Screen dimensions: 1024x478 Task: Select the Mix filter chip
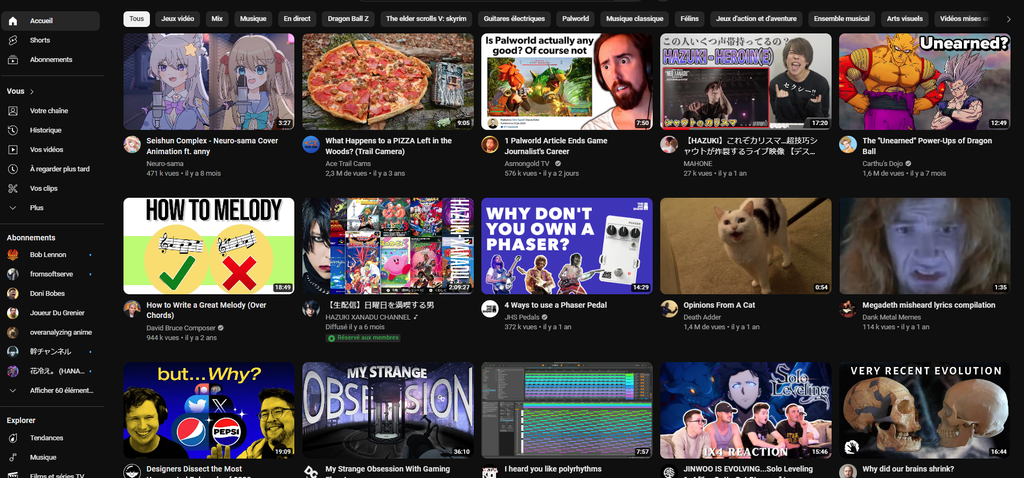tap(217, 19)
